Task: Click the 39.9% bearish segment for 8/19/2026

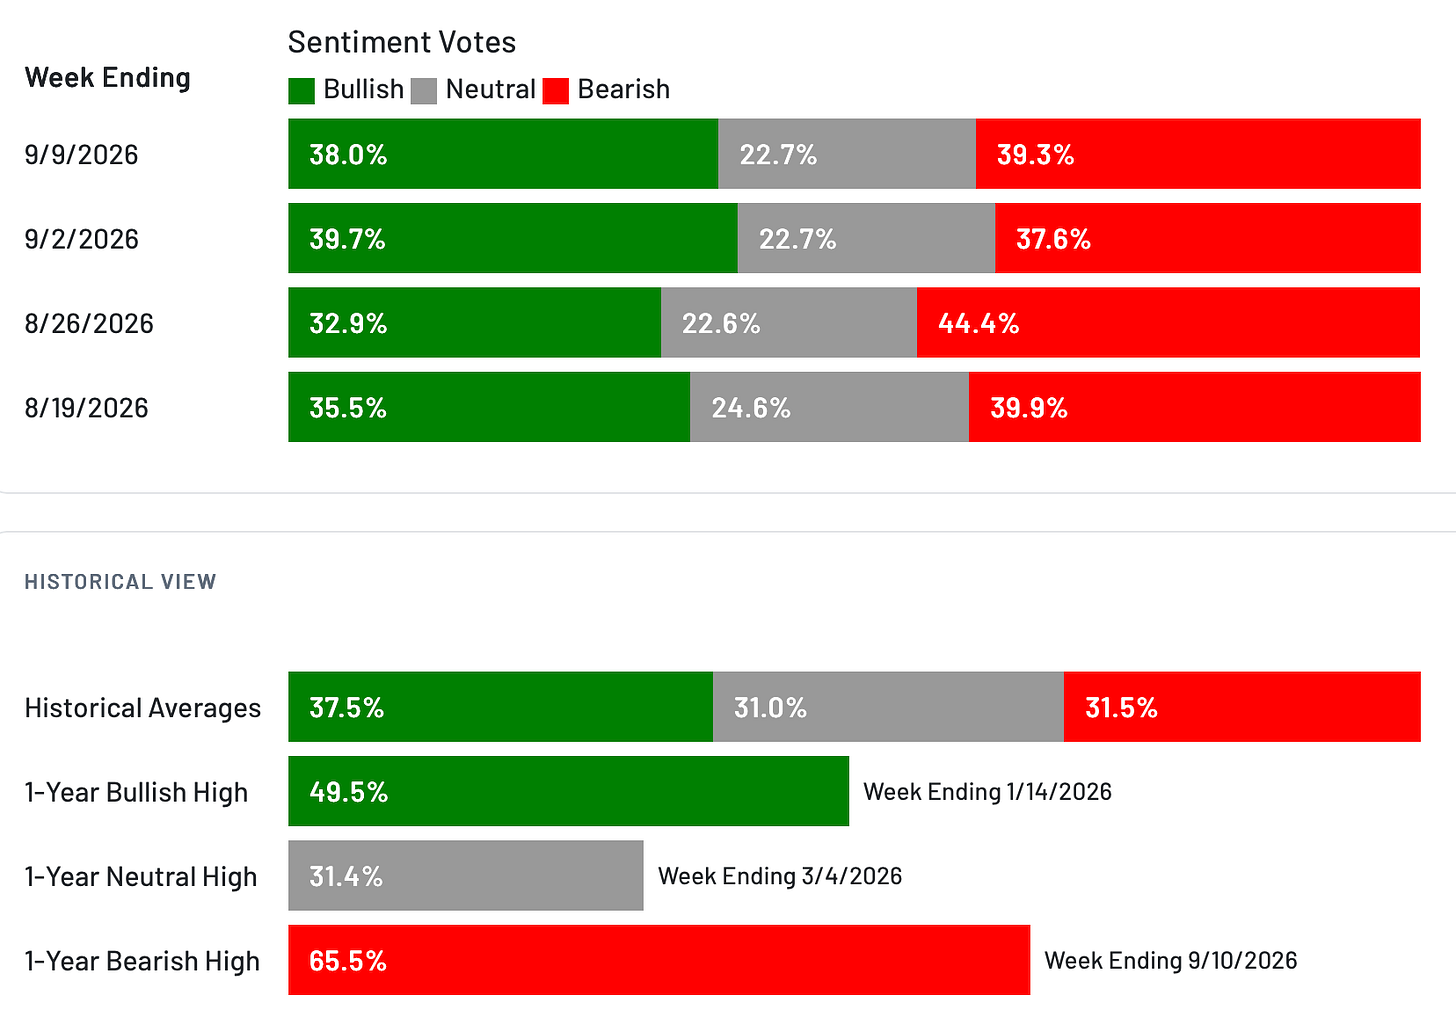Action: 1195,407
